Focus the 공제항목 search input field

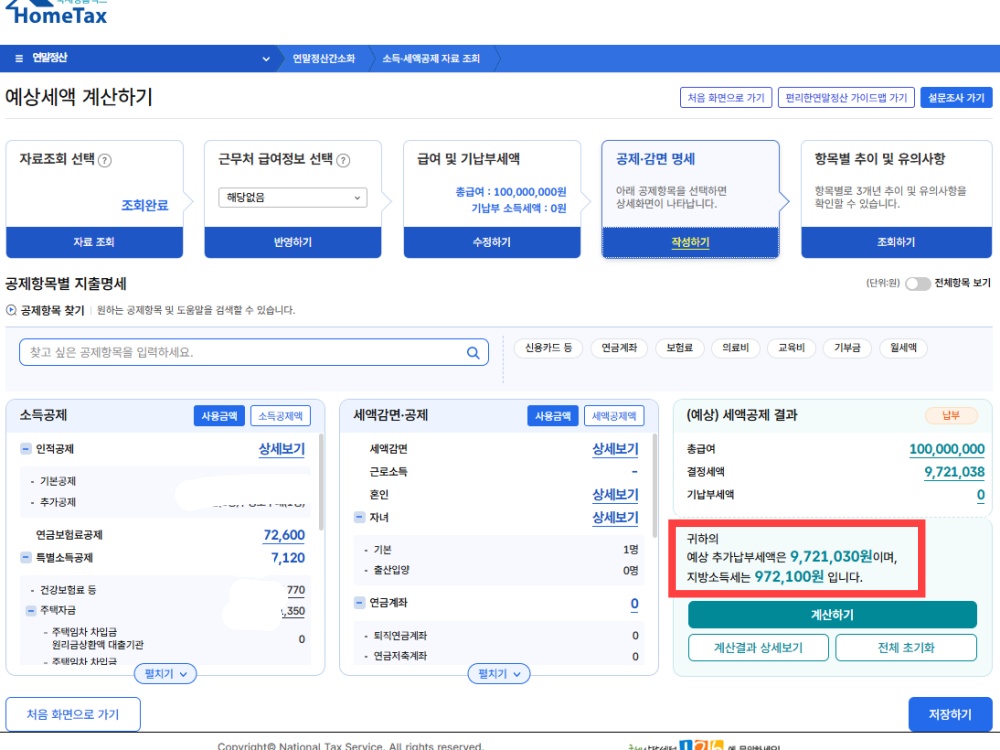click(254, 353)
